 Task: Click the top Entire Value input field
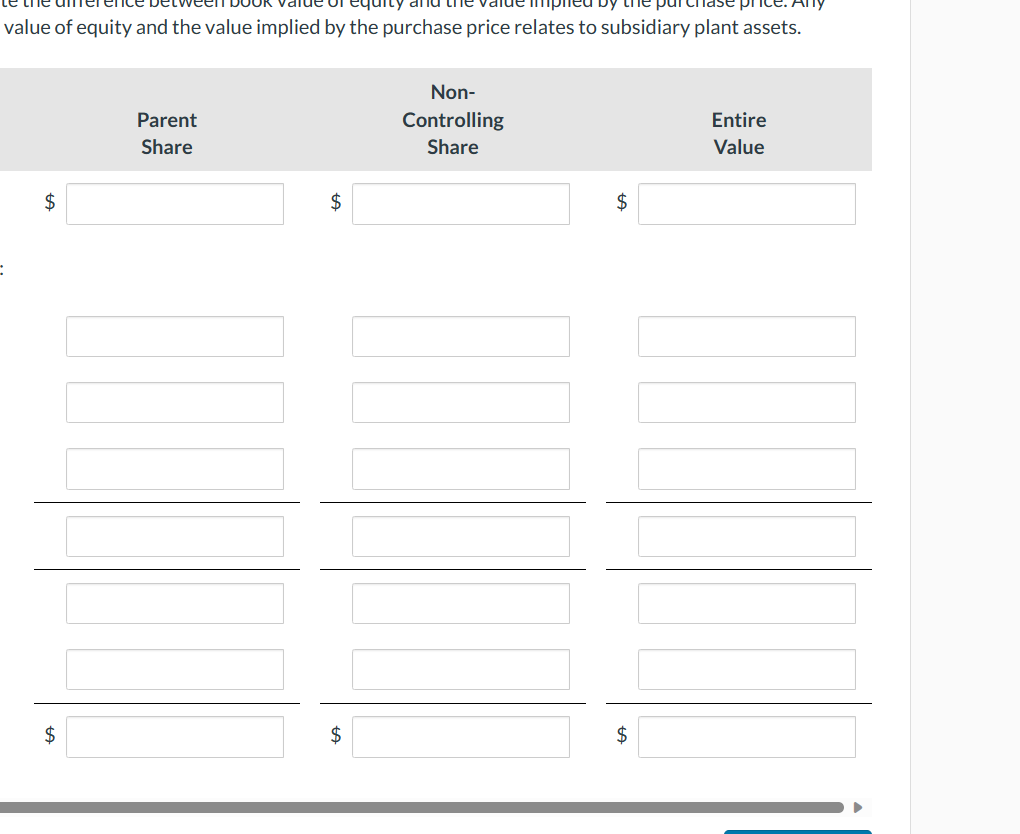click(746, 204)
